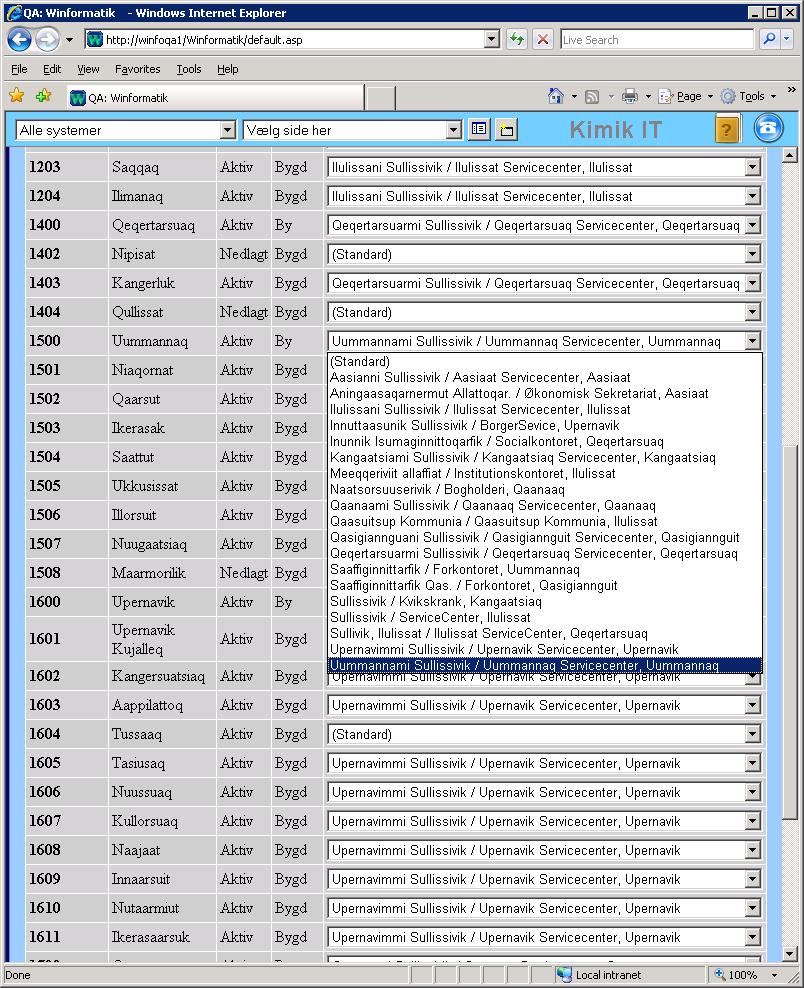Click the list view icon beside page selector
Viewport: 804px width, 988px height.
pyautogui.click(x=479, y=129)
